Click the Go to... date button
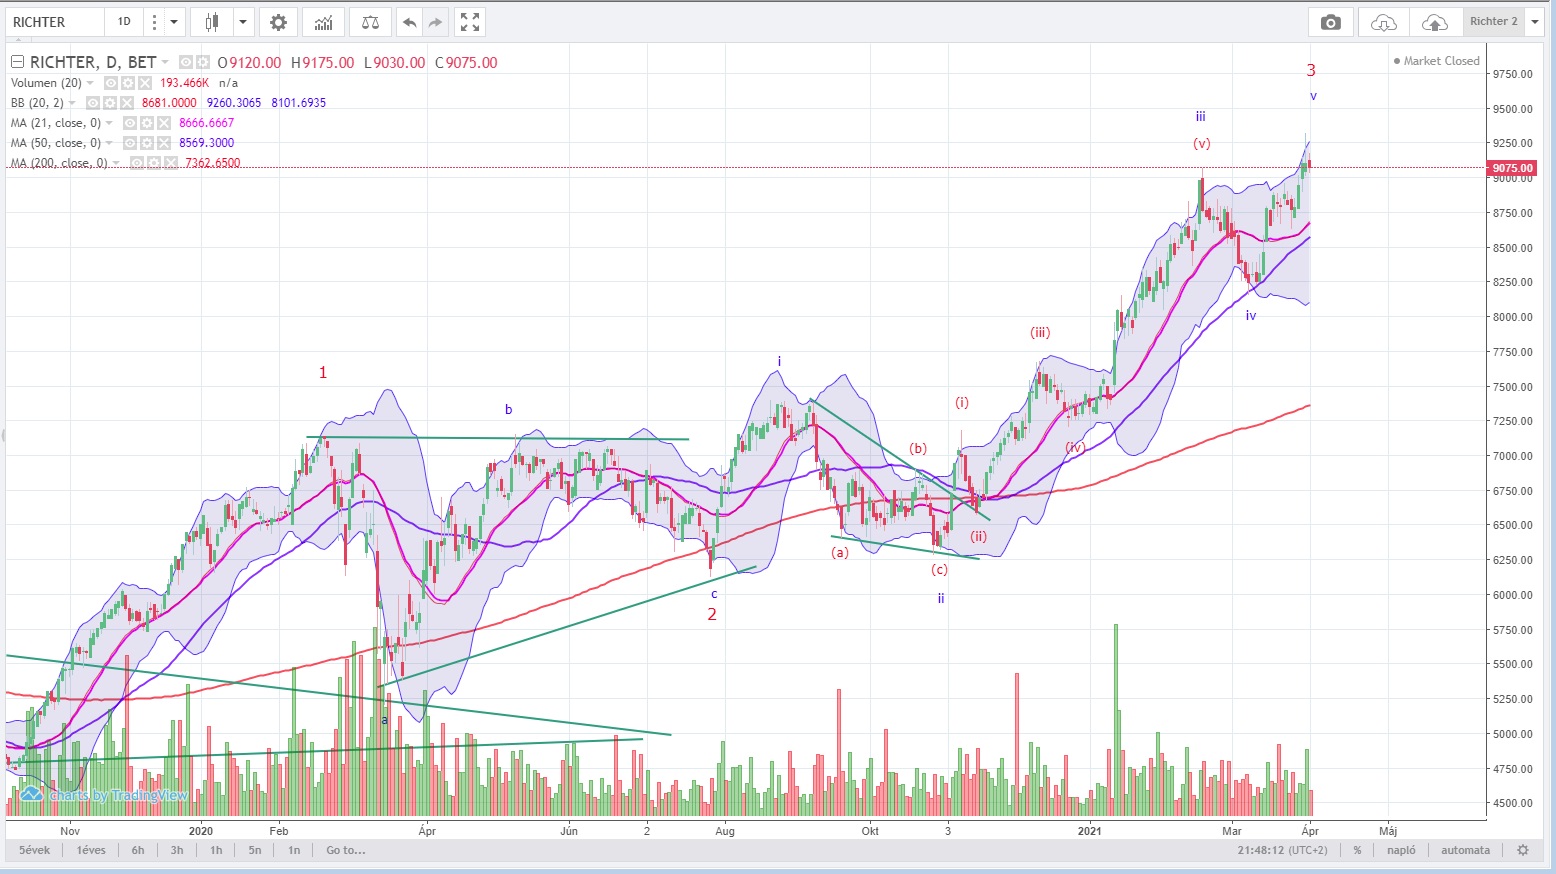 (x=346, y=850)
